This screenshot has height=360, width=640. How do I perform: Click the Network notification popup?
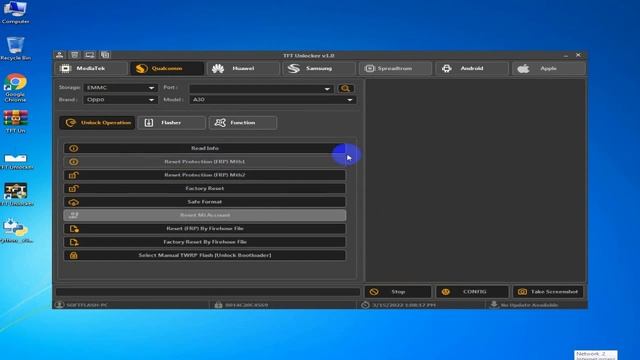596,355
